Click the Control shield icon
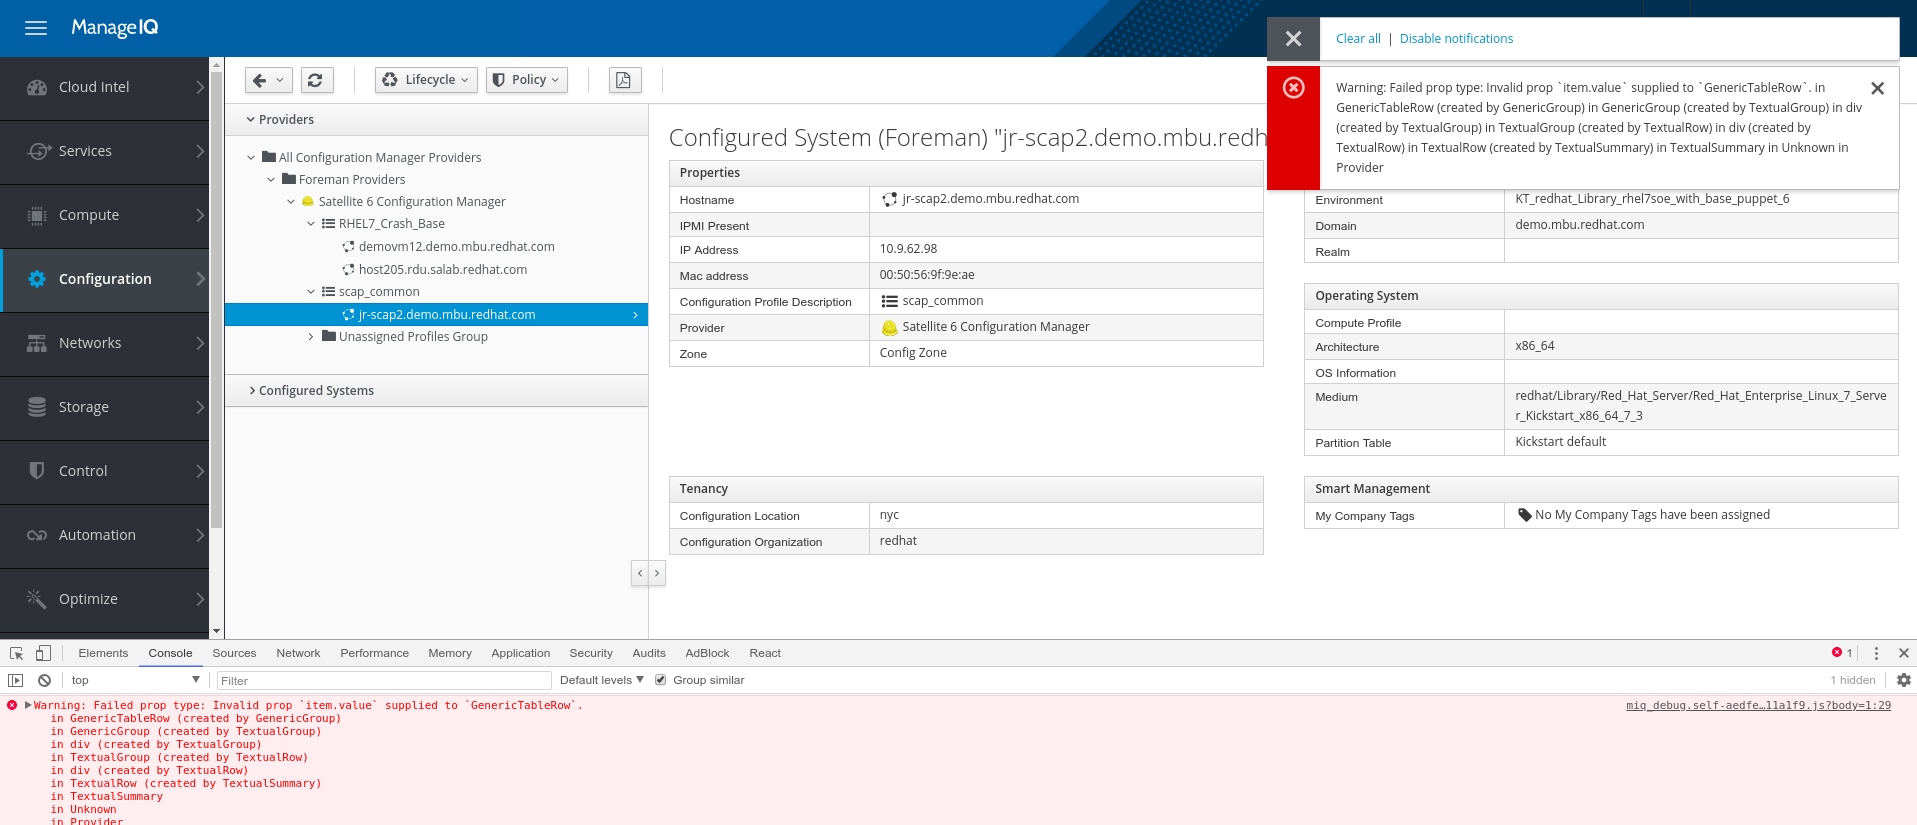Image resolution: width=1917 pixels, height=825 pixels. click(37, 471)
